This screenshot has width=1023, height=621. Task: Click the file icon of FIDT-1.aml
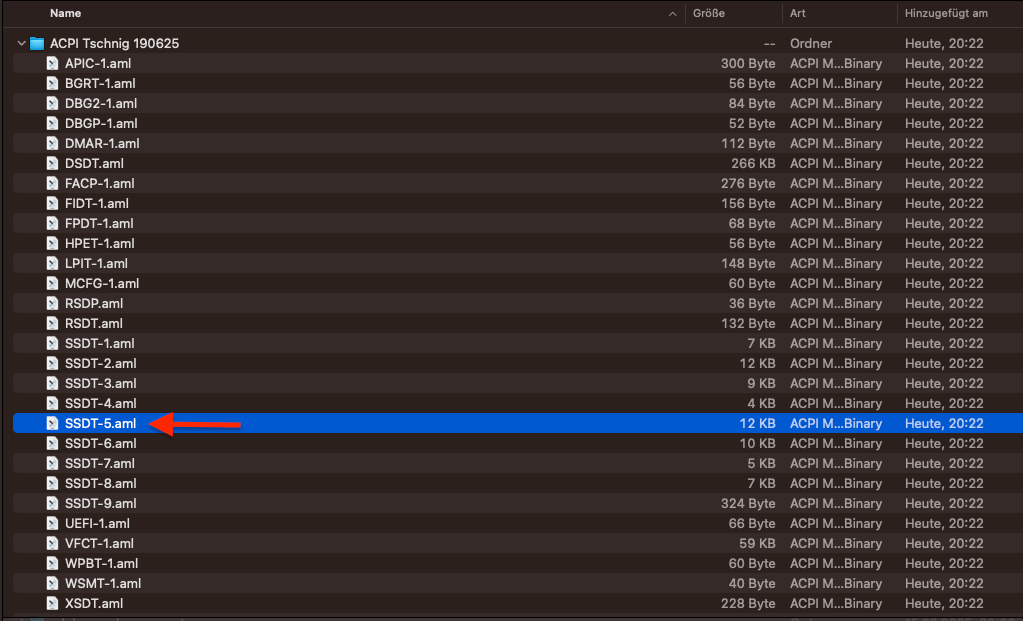[x=52, y=204]
